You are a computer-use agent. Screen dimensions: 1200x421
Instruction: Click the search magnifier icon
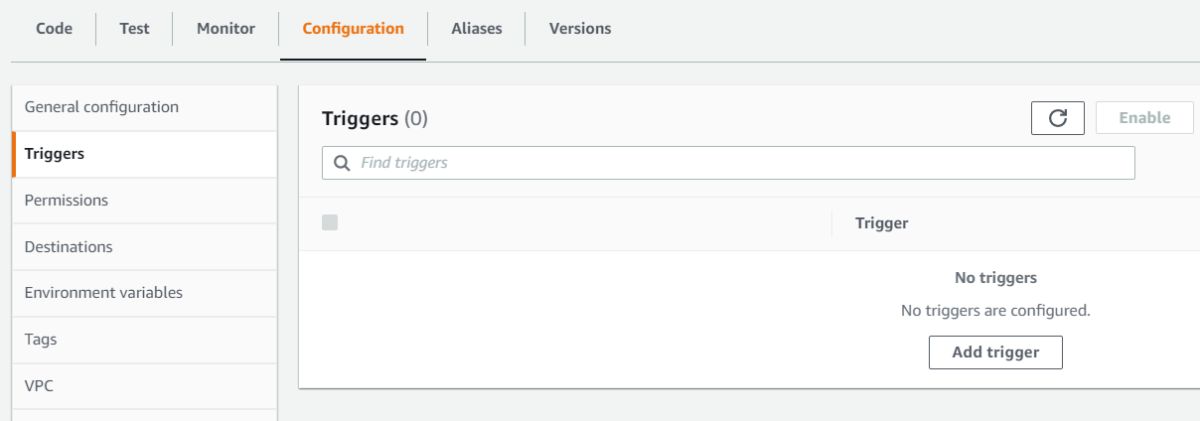tap(340, 163)
